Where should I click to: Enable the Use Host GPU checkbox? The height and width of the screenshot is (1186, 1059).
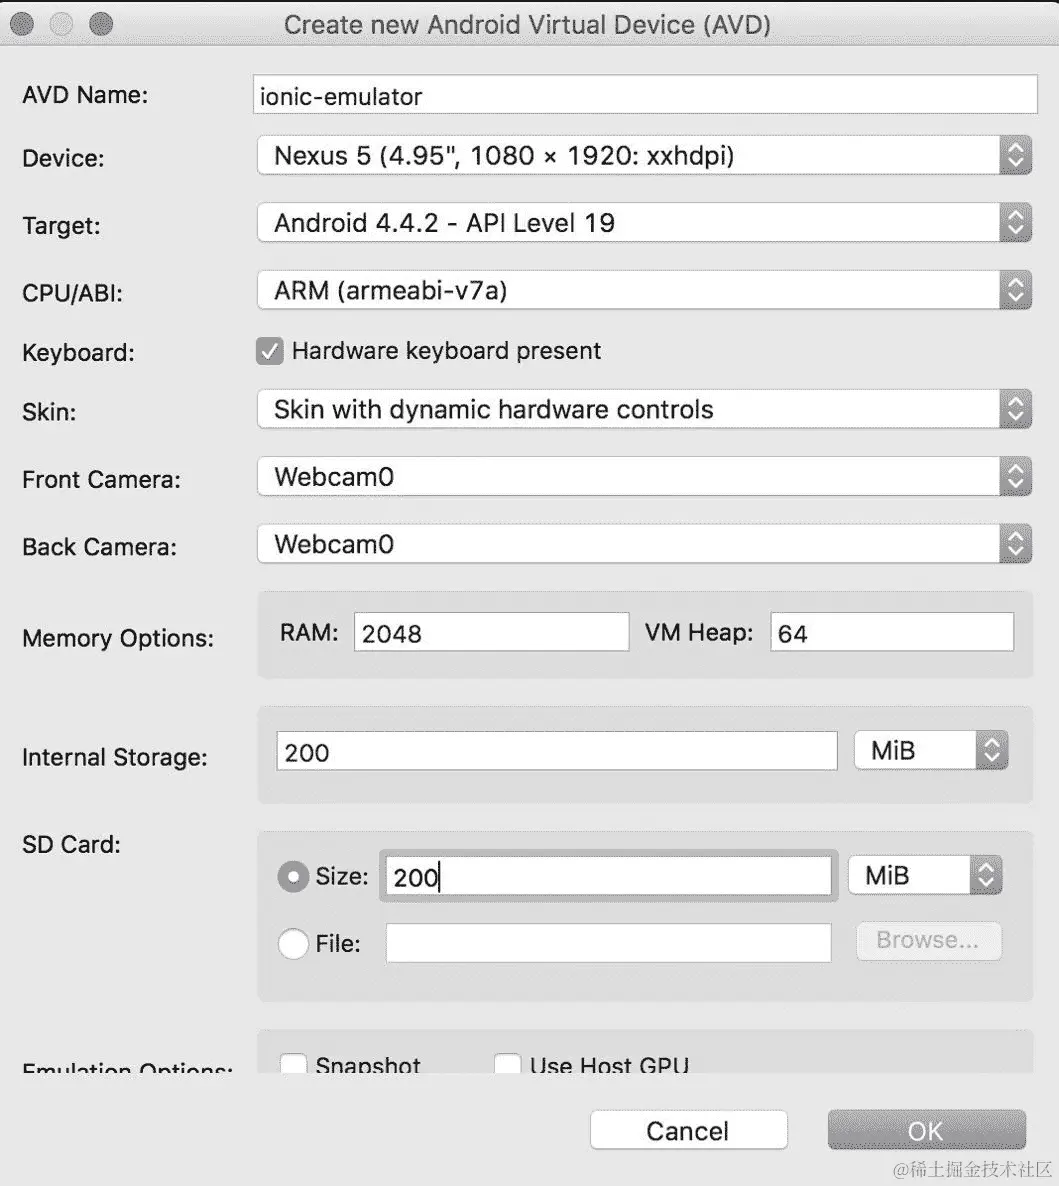(x=508, y=1063)
